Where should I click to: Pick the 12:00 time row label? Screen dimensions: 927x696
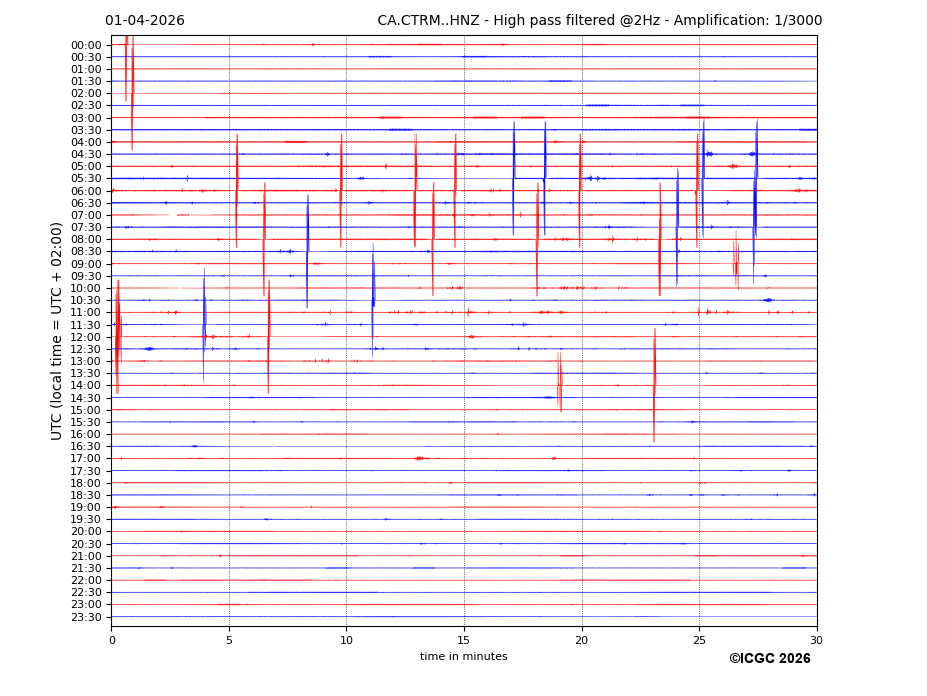tap(86, 337)
